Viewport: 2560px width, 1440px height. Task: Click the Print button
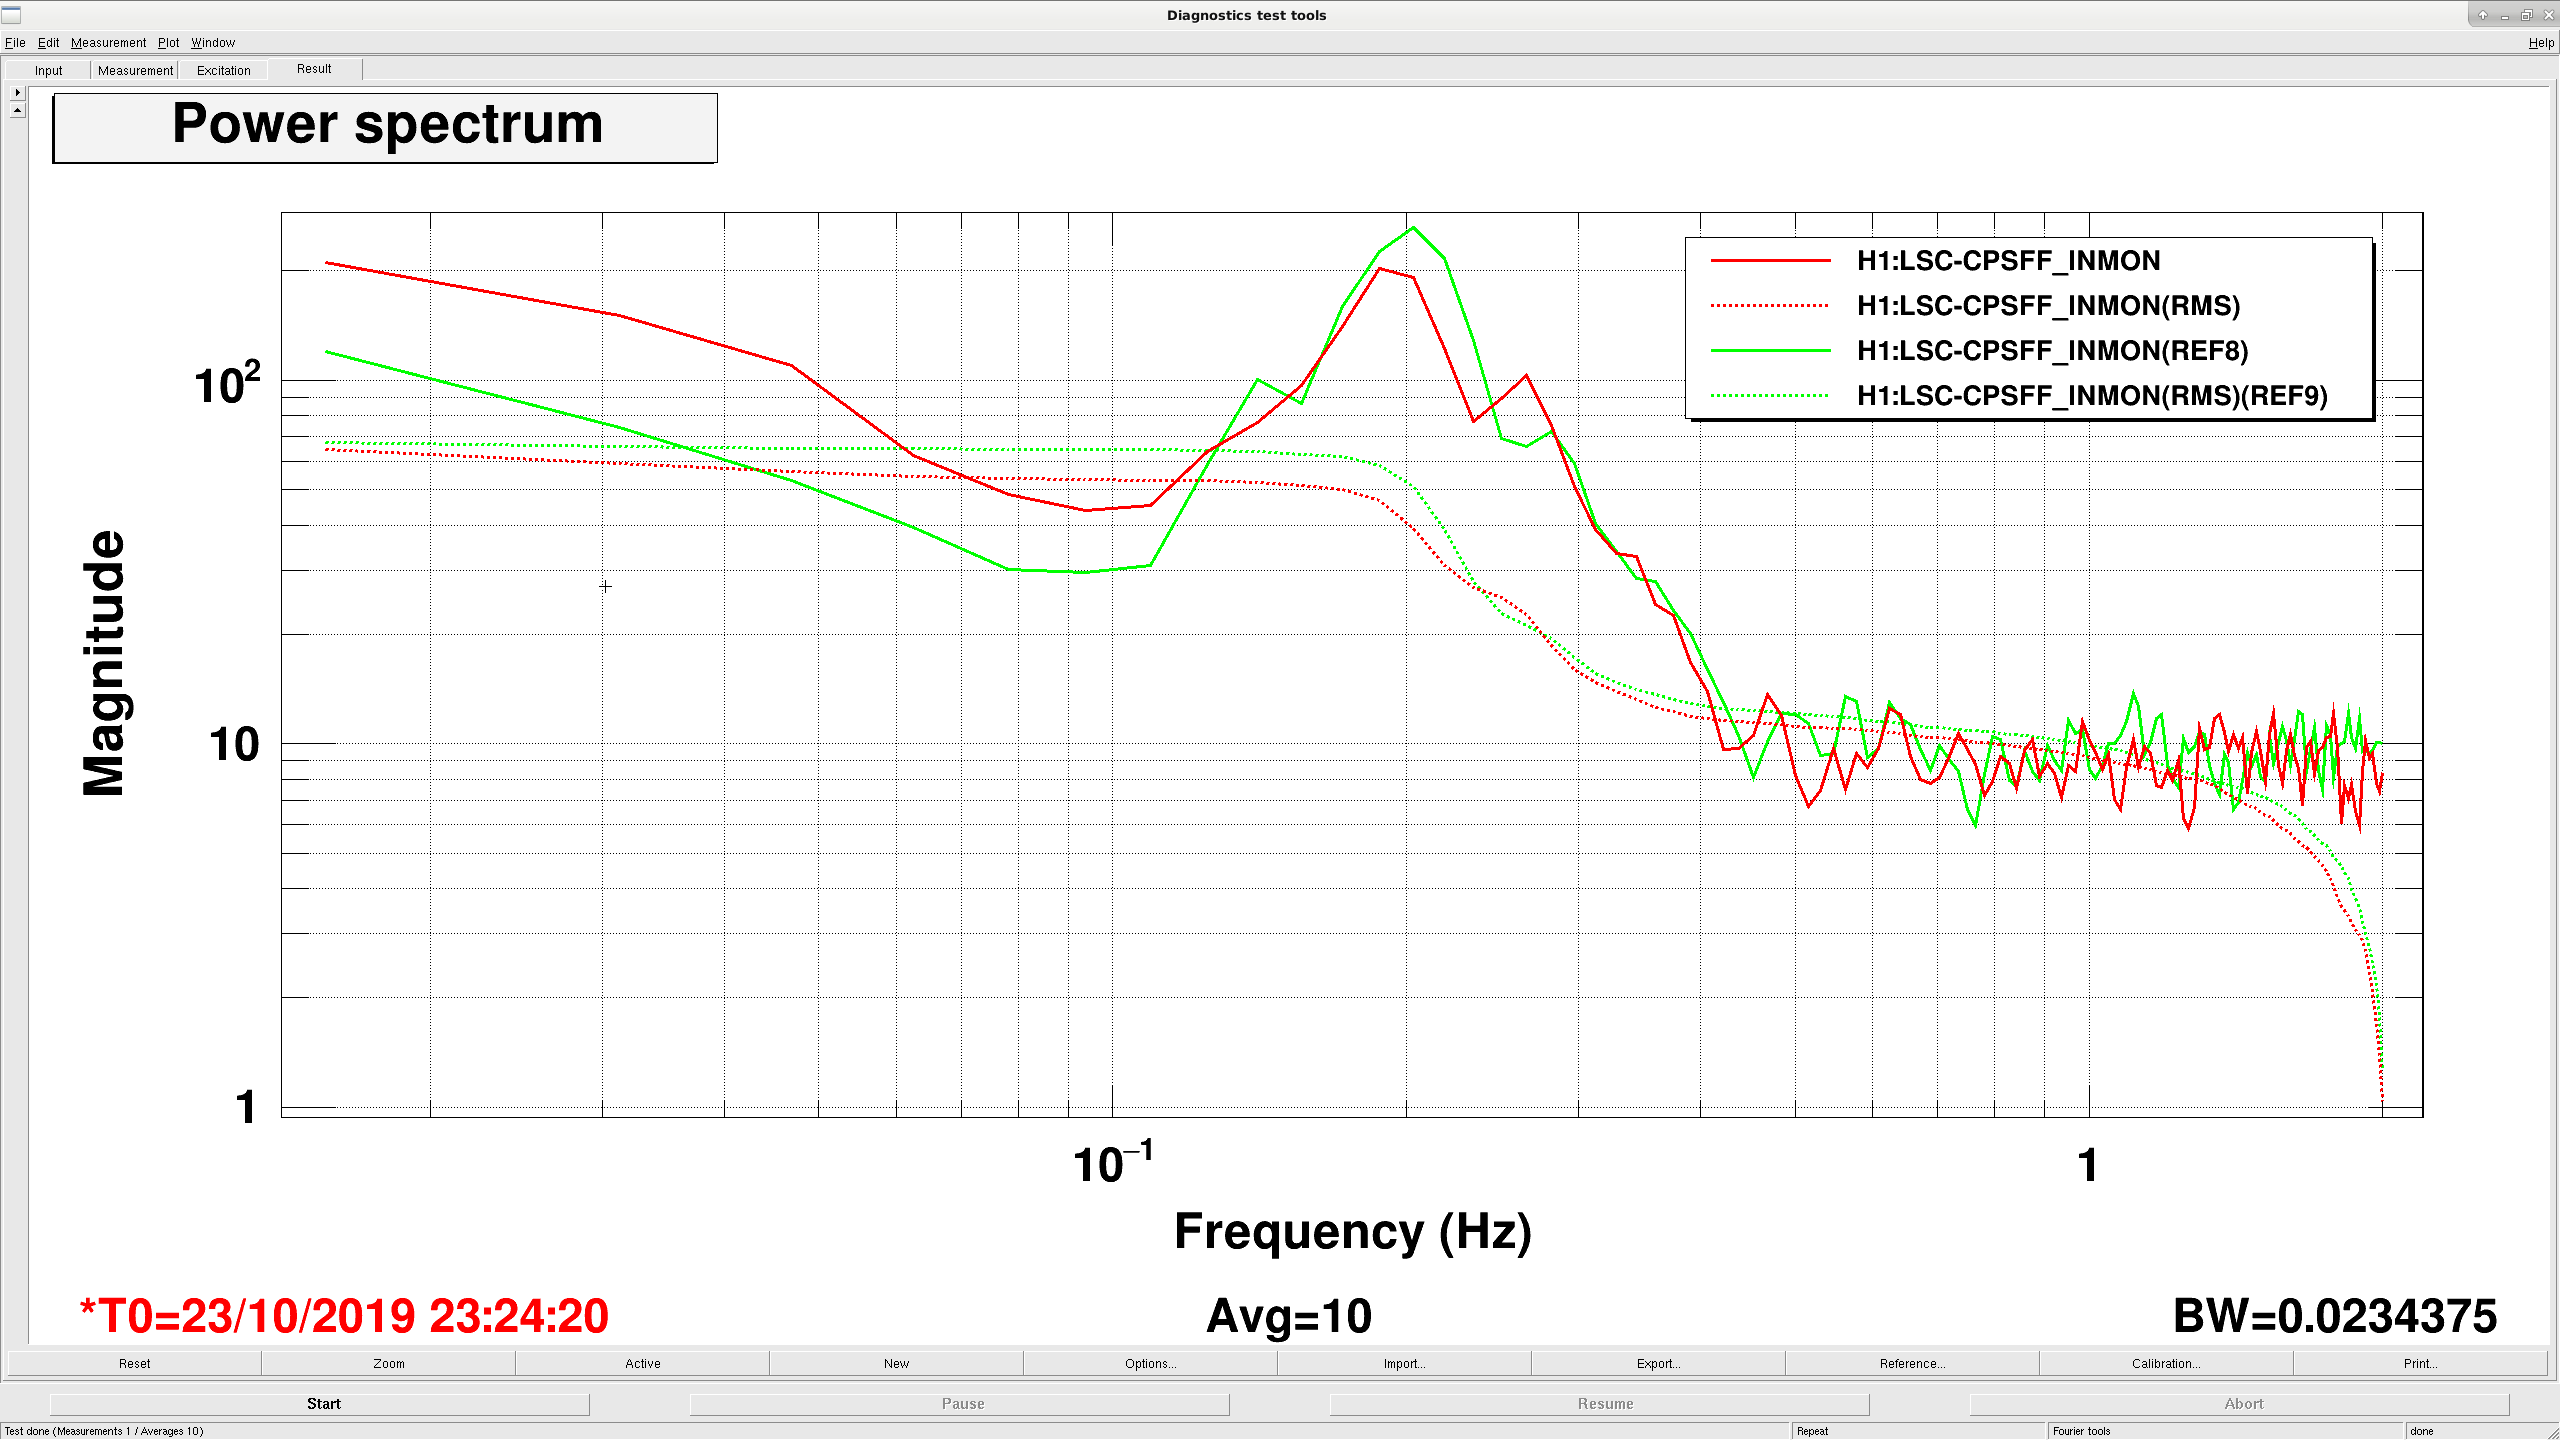(2420, 1363)
